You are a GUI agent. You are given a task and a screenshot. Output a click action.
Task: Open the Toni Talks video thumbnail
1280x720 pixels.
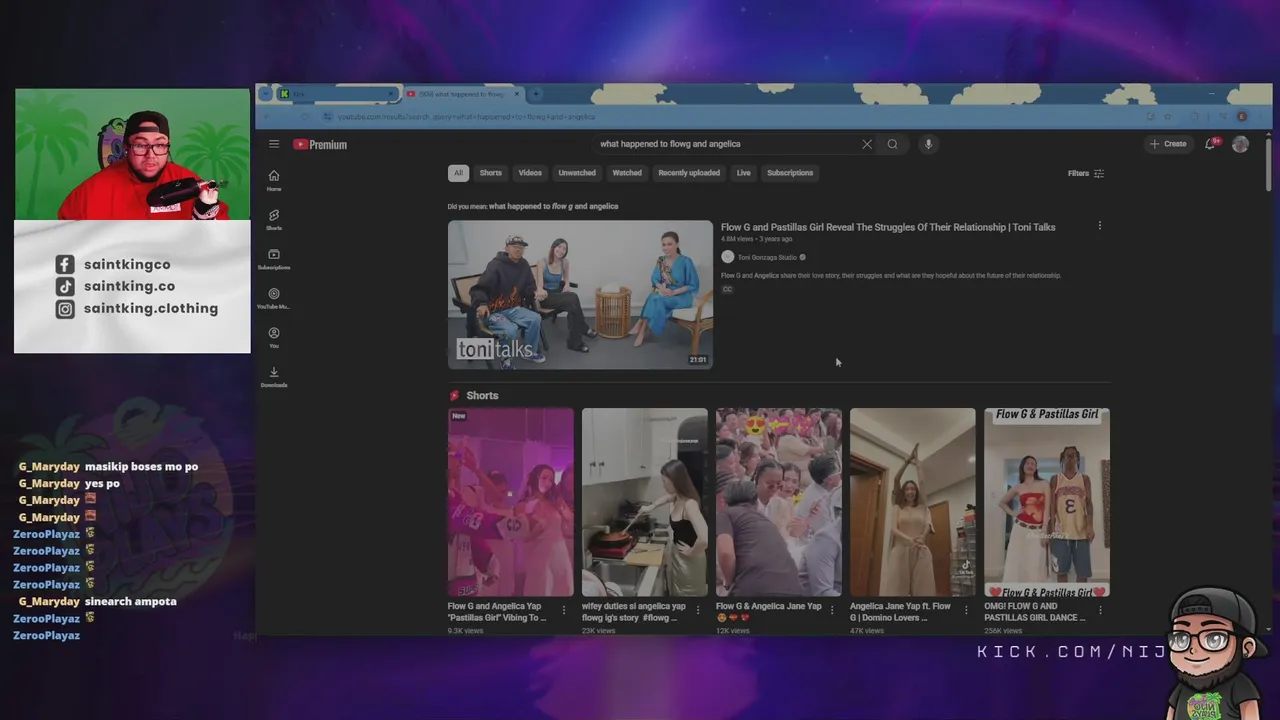coord(580,294)
